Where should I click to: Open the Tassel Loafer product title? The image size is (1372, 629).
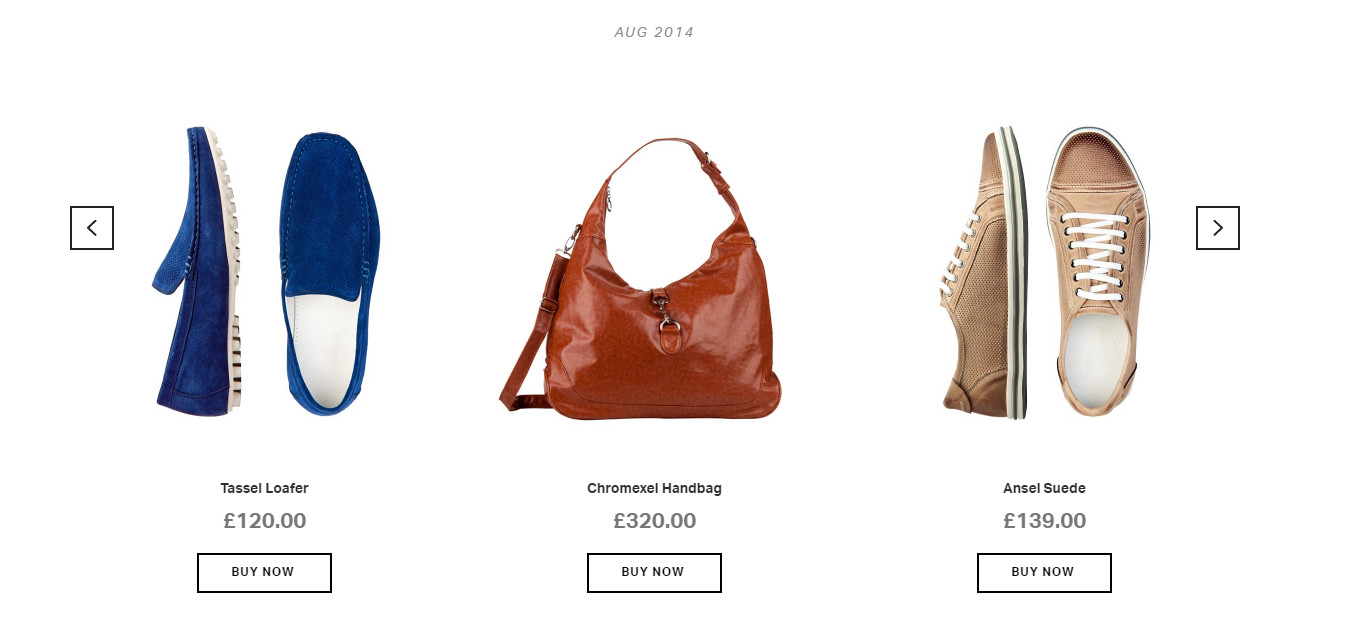tap(264, 488)
